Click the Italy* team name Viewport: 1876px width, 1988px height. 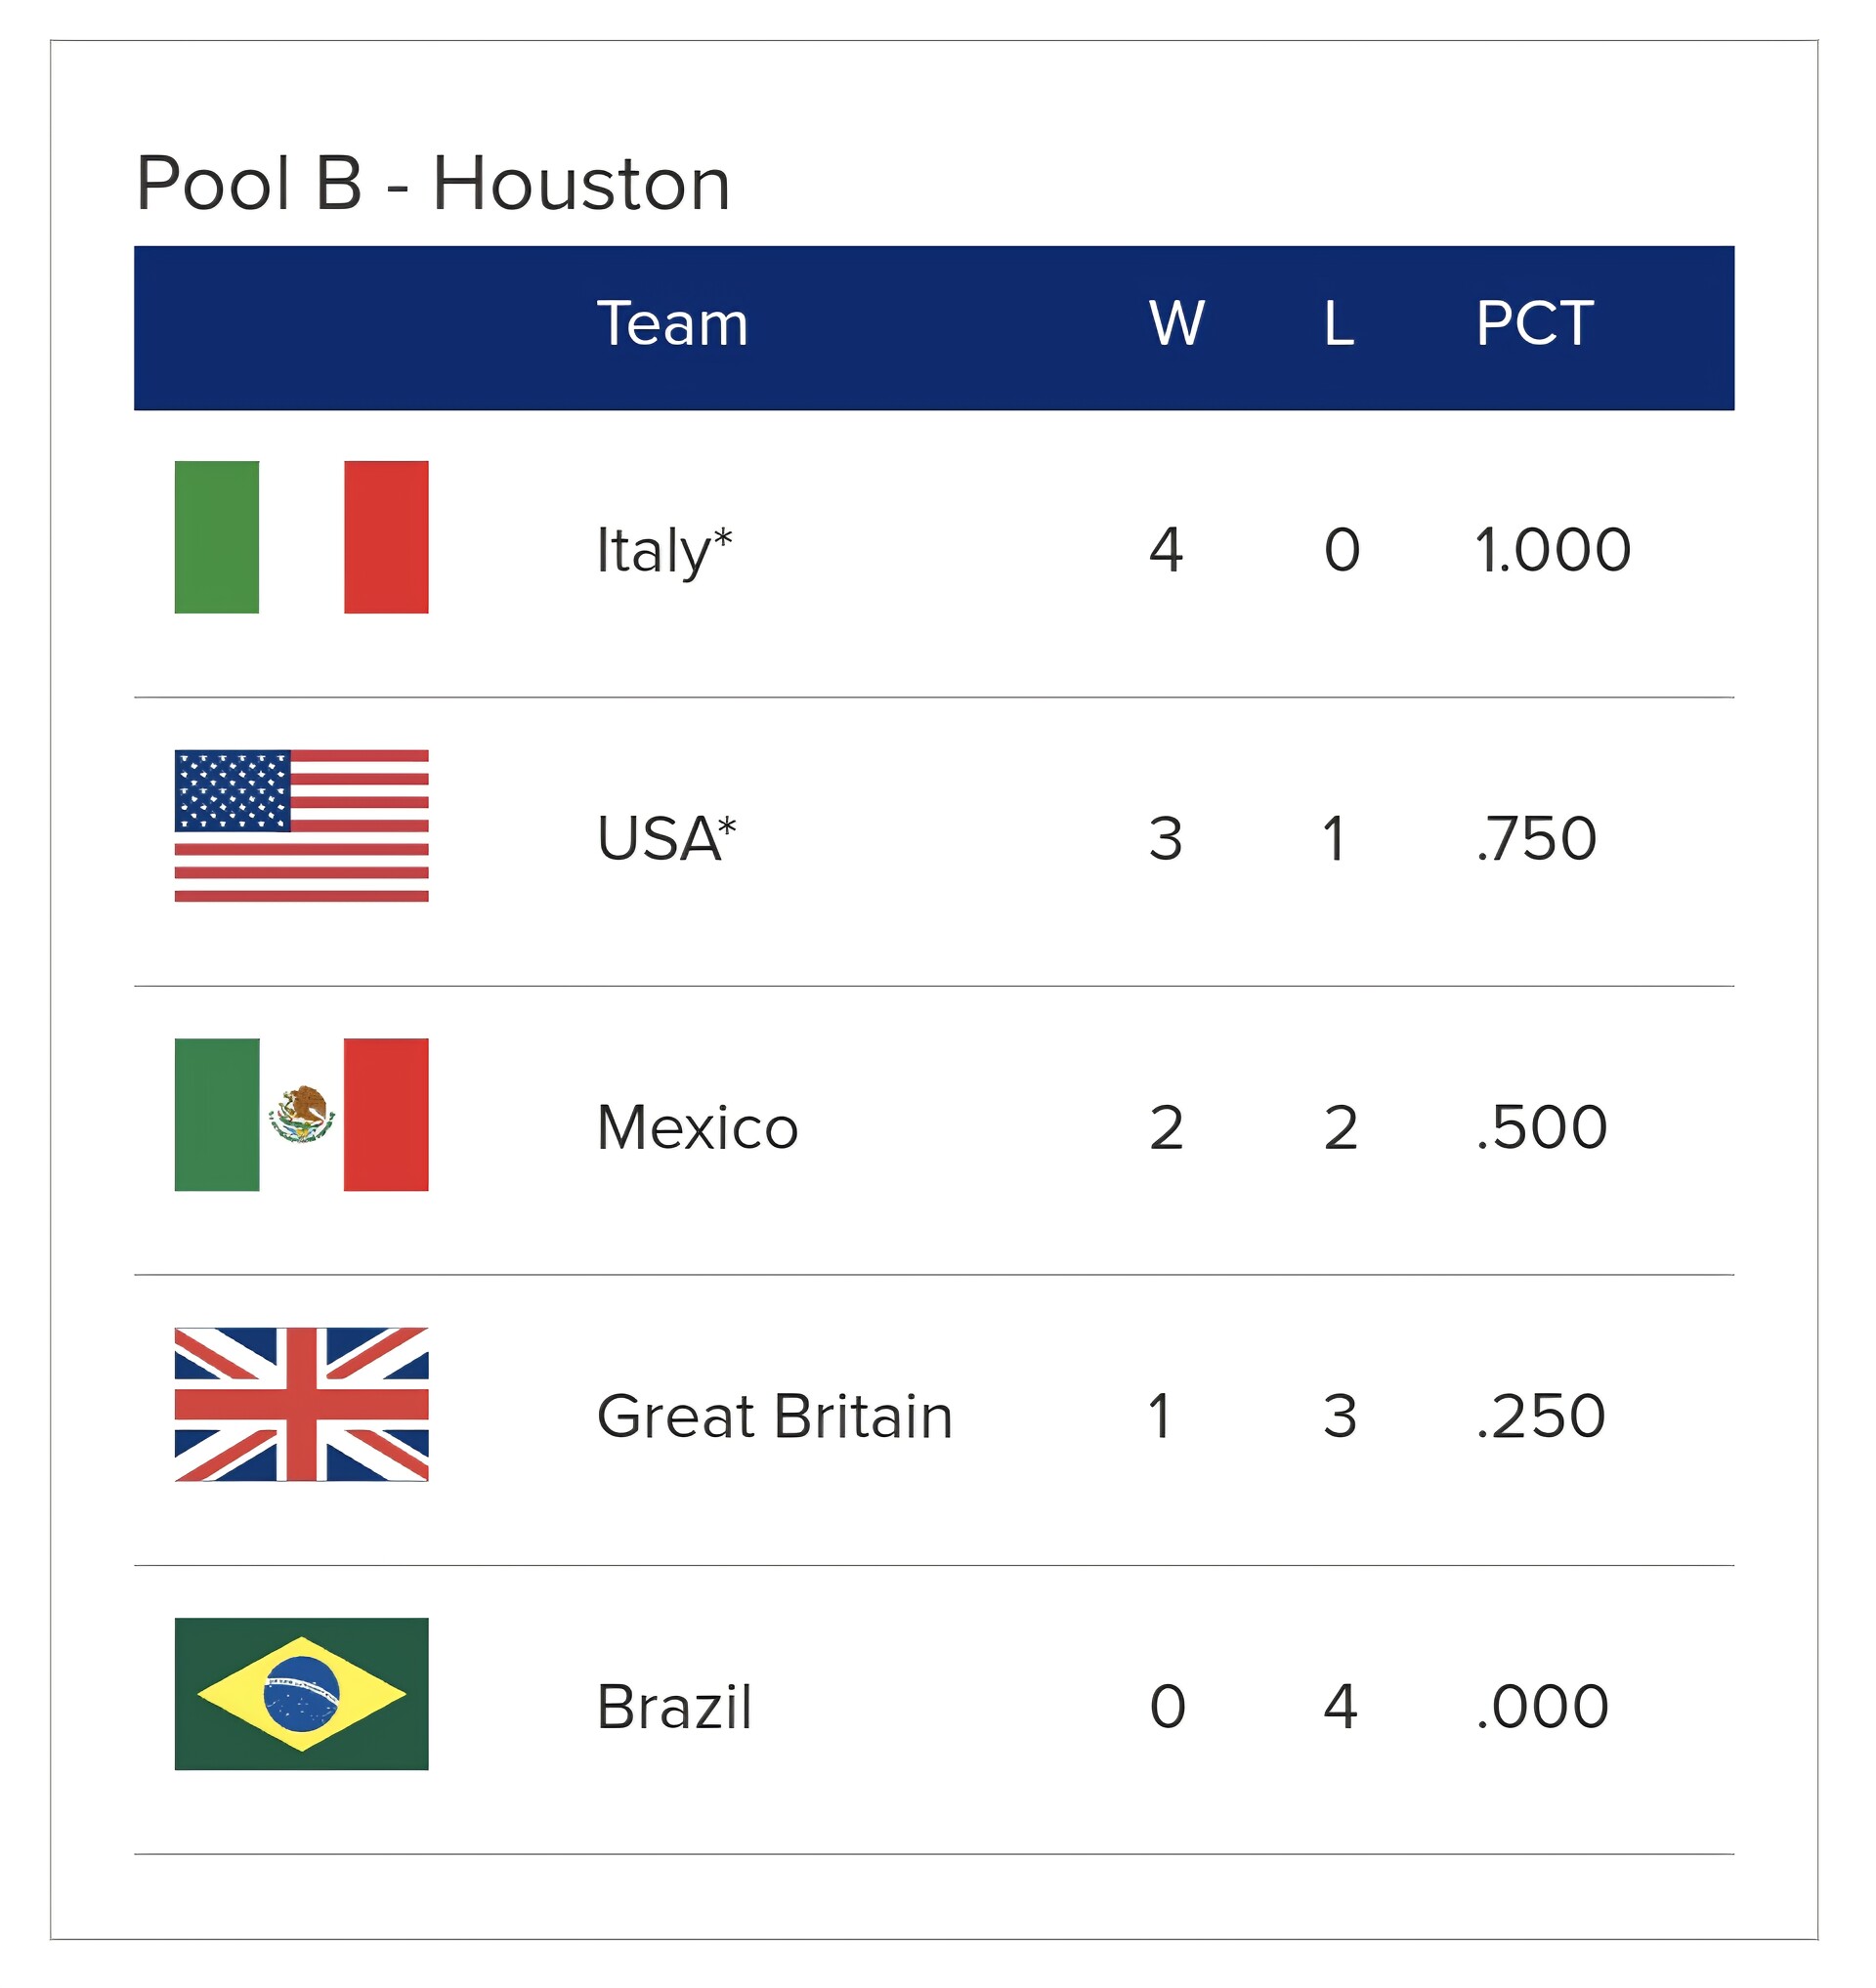tap(664, 550)
